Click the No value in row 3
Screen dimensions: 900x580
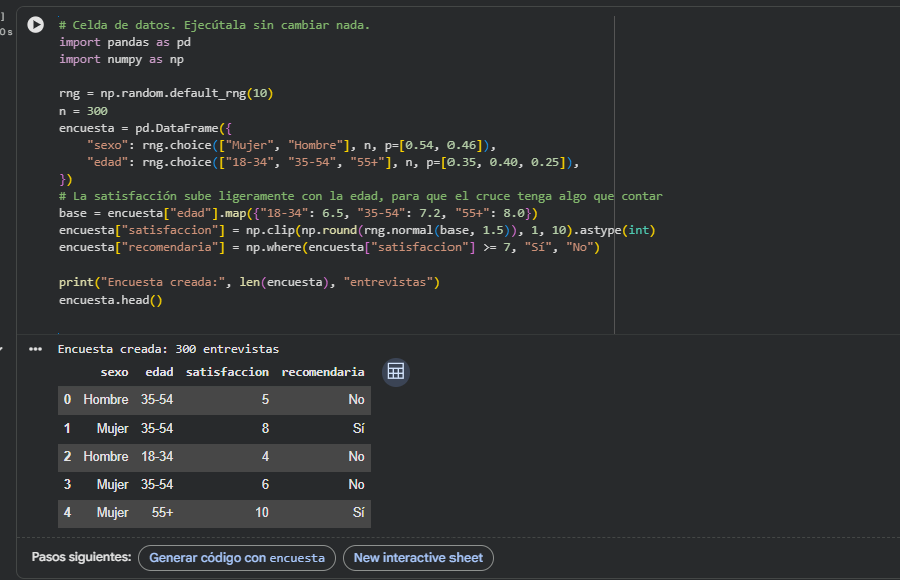pos(356,485)
